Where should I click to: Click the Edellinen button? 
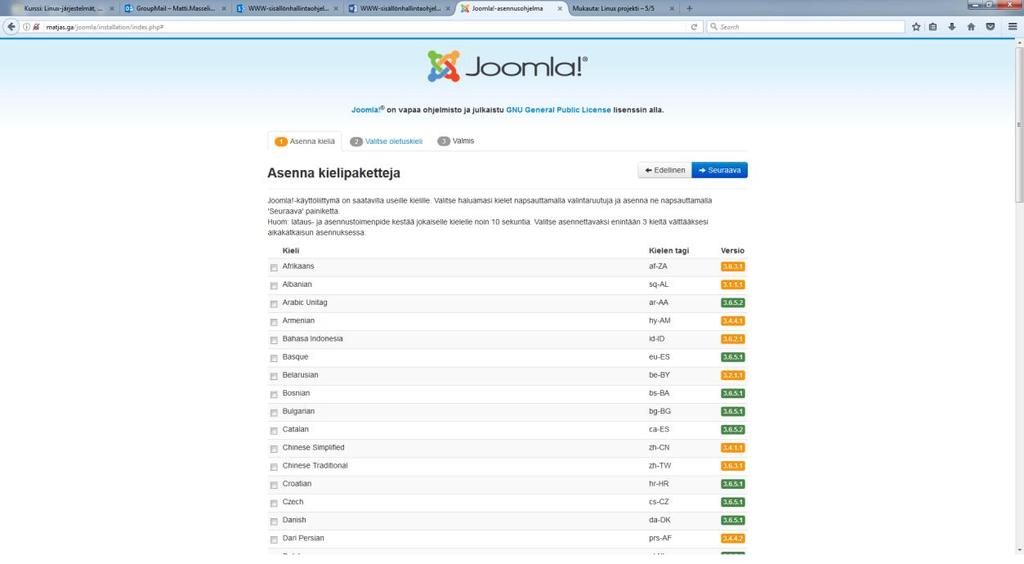tap(665, 170)
